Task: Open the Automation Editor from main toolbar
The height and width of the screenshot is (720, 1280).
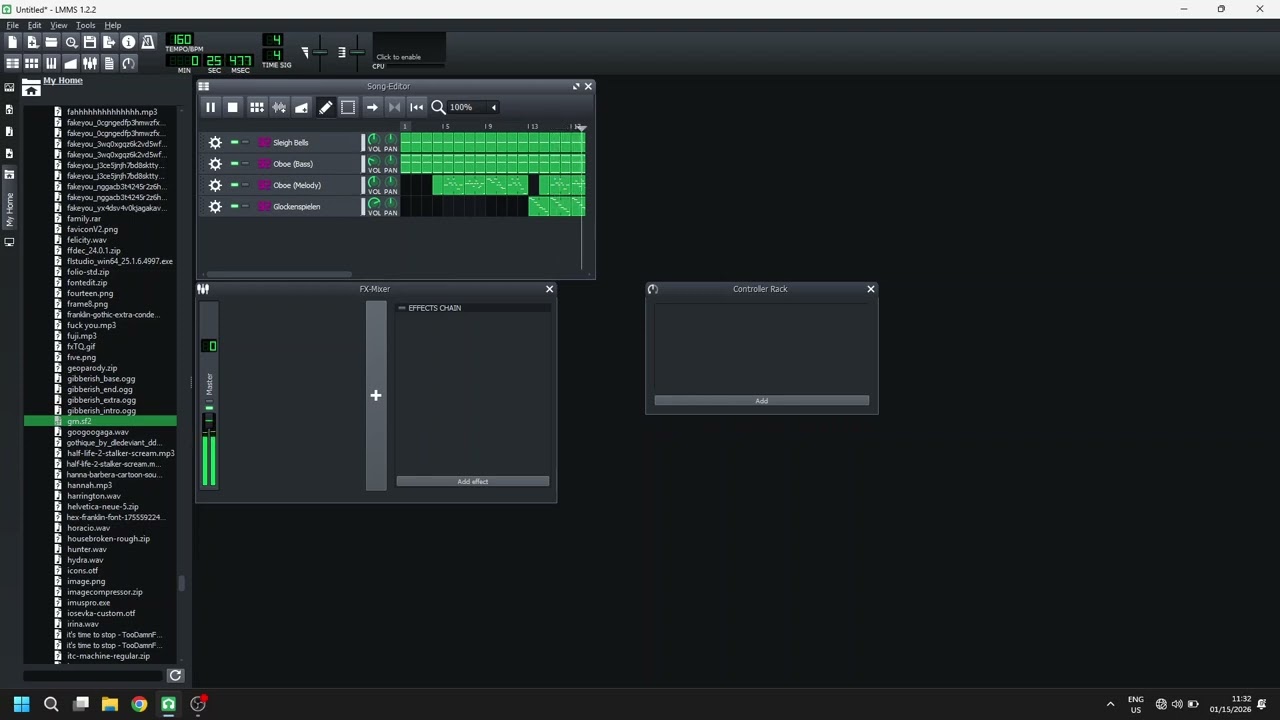Action: coord(70,63)
